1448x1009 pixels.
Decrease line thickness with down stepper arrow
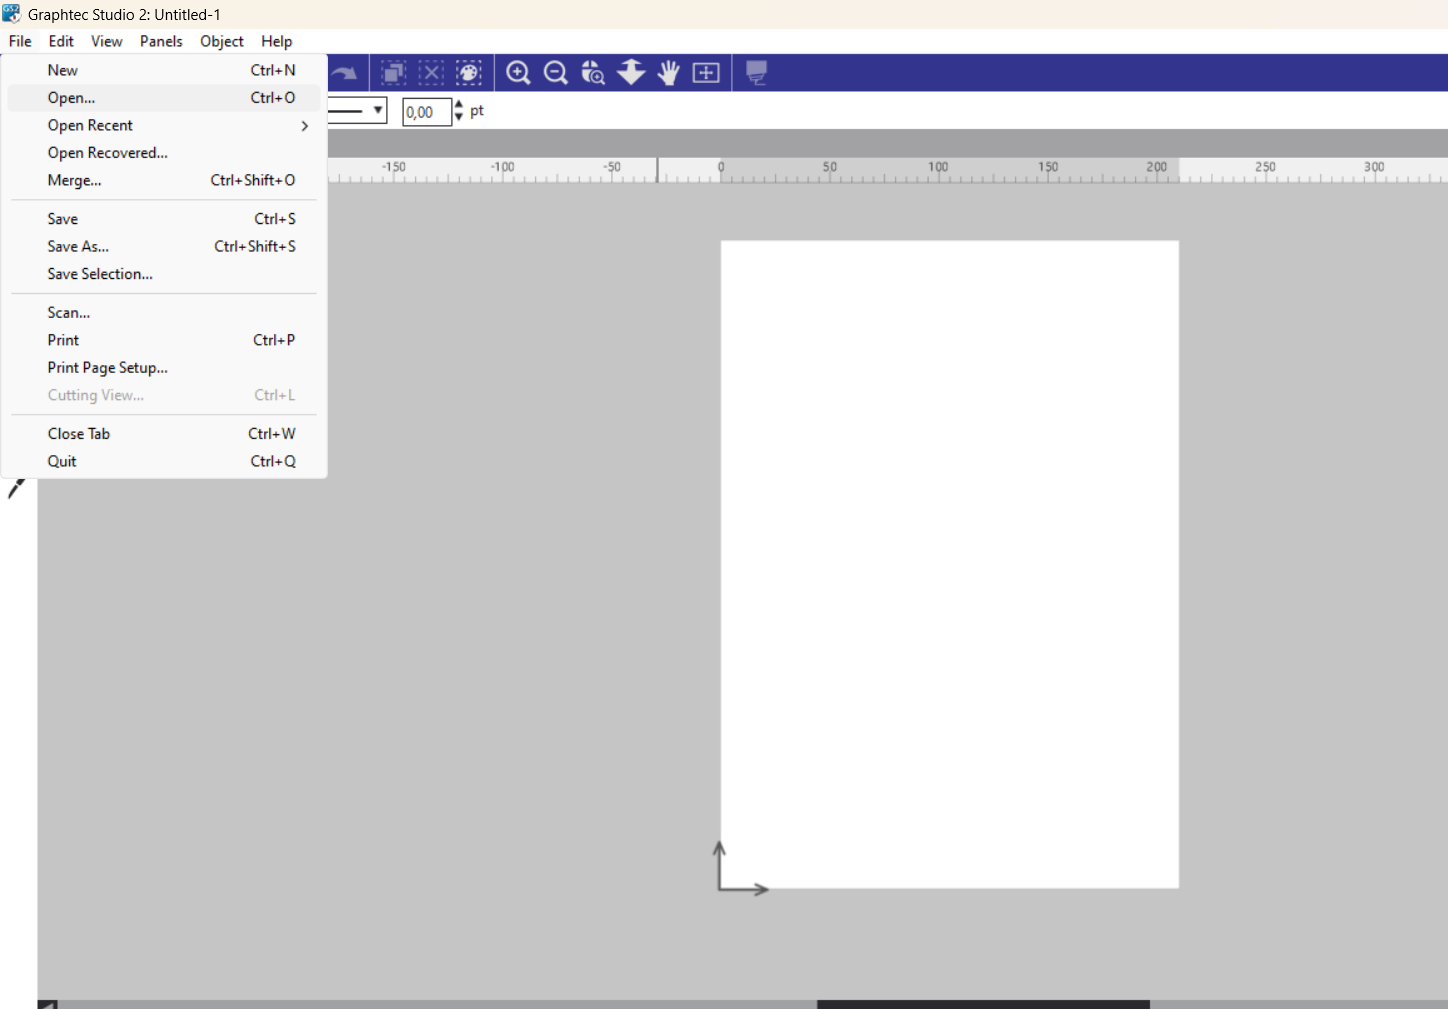[459, 118]
